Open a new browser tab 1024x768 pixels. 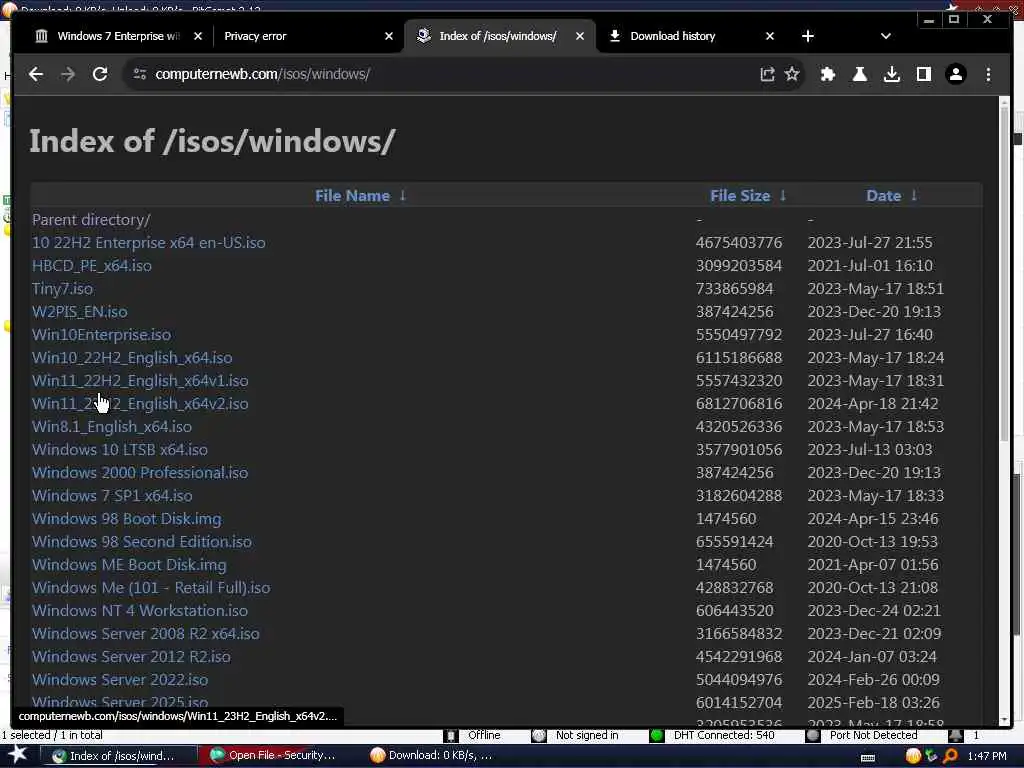[x=808, y=36]
